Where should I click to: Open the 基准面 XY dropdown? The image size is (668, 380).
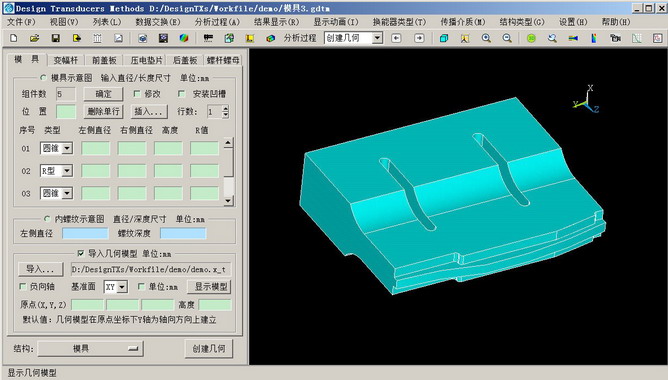(122, 287)
